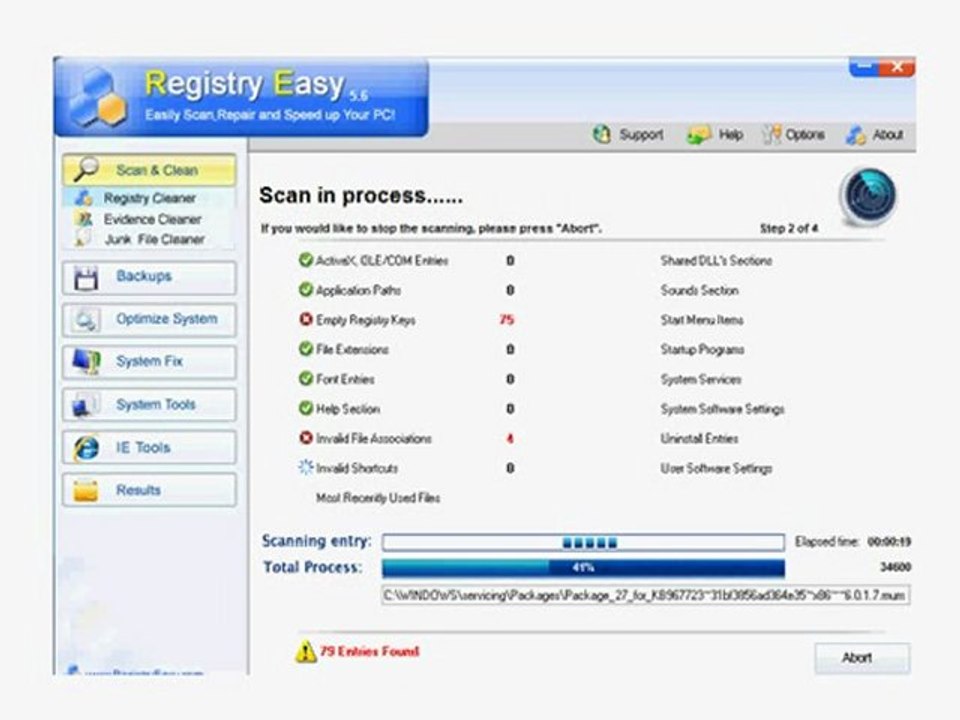This screenshot has height=720, width=960.
Task: Click the radar scan animation icon
Action: pyautogui.click(x=868, y=197)
